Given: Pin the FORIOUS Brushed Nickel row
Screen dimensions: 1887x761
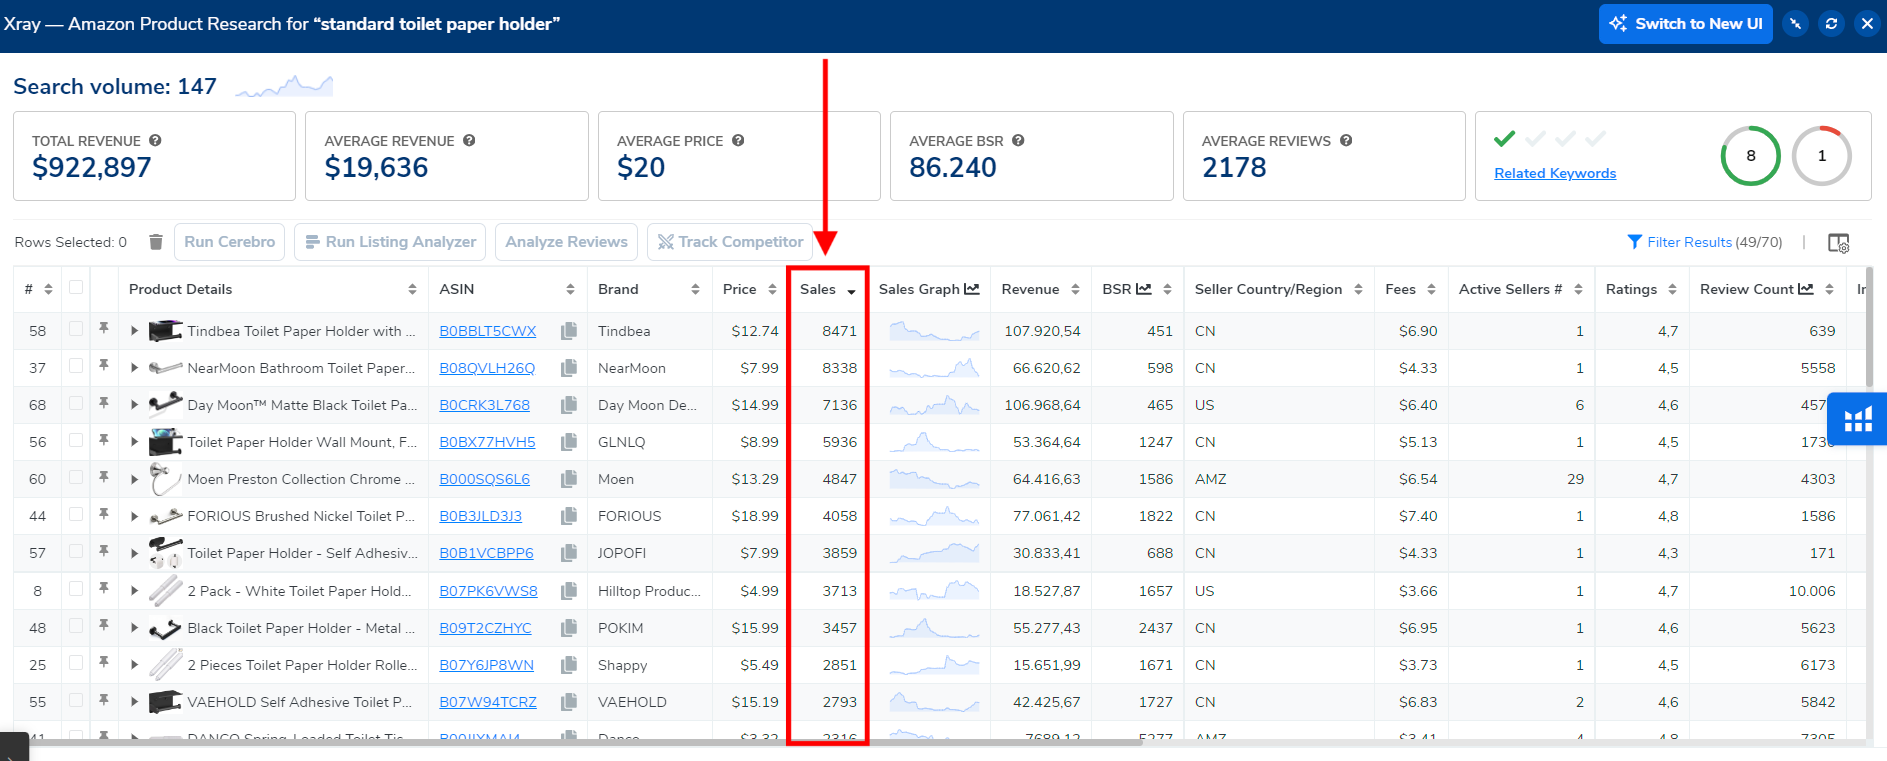Looking at the screenshot, I should click(104, 514).
